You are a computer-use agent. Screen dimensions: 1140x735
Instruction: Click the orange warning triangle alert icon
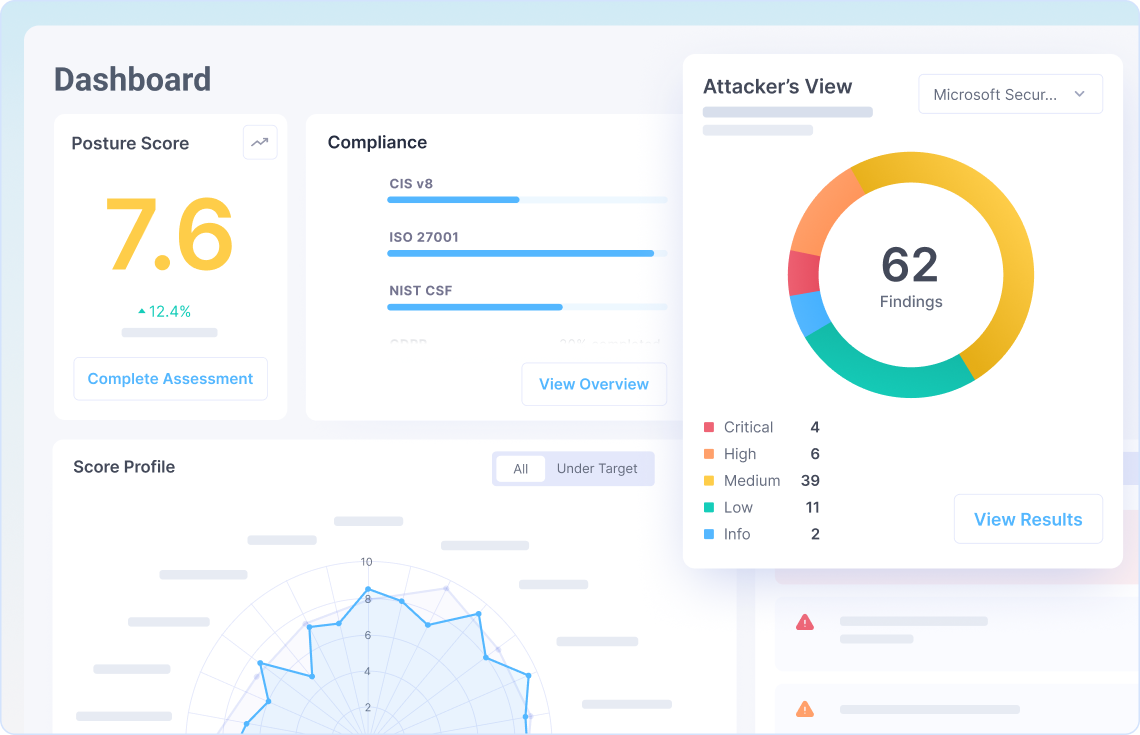click(x=804, y=709)
